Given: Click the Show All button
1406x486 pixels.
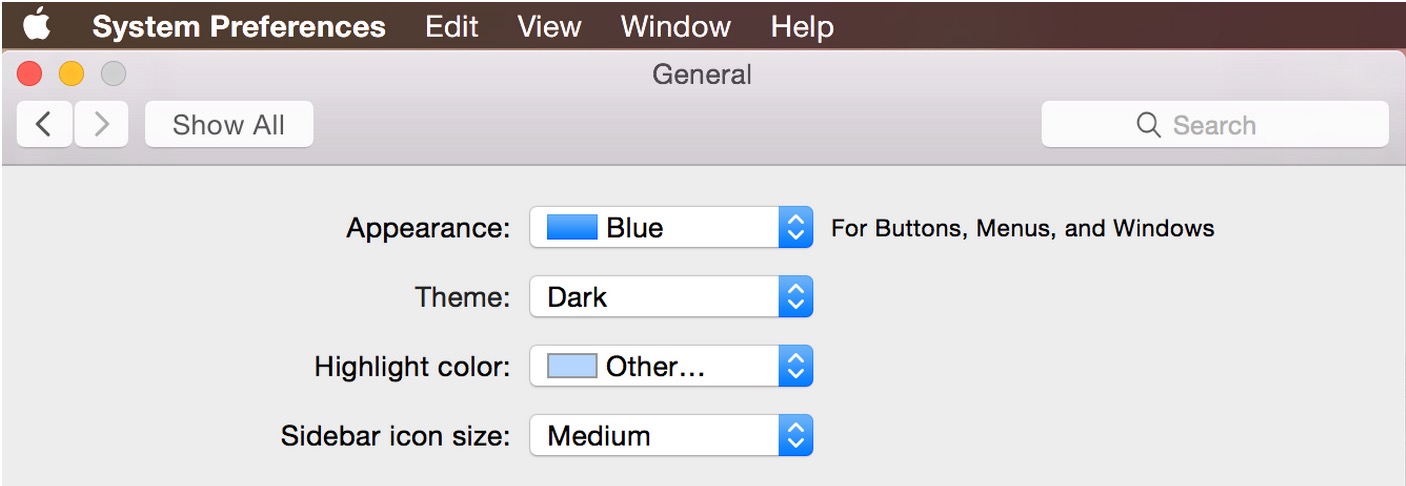Looking at the screenshot, I should pyautogui.click(x=229, y=125).
